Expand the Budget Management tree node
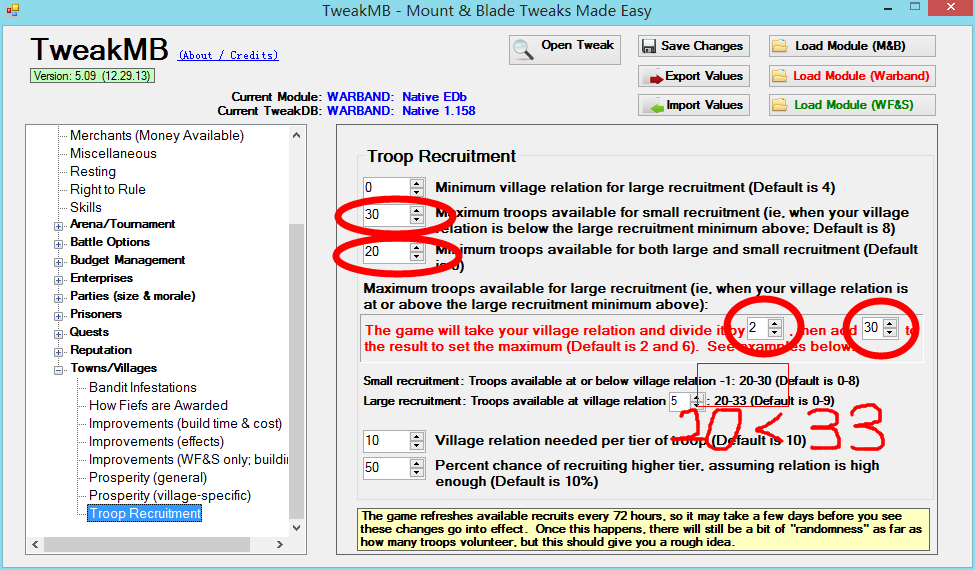Viewport: 975px width, 570px height. click(58, 262)
